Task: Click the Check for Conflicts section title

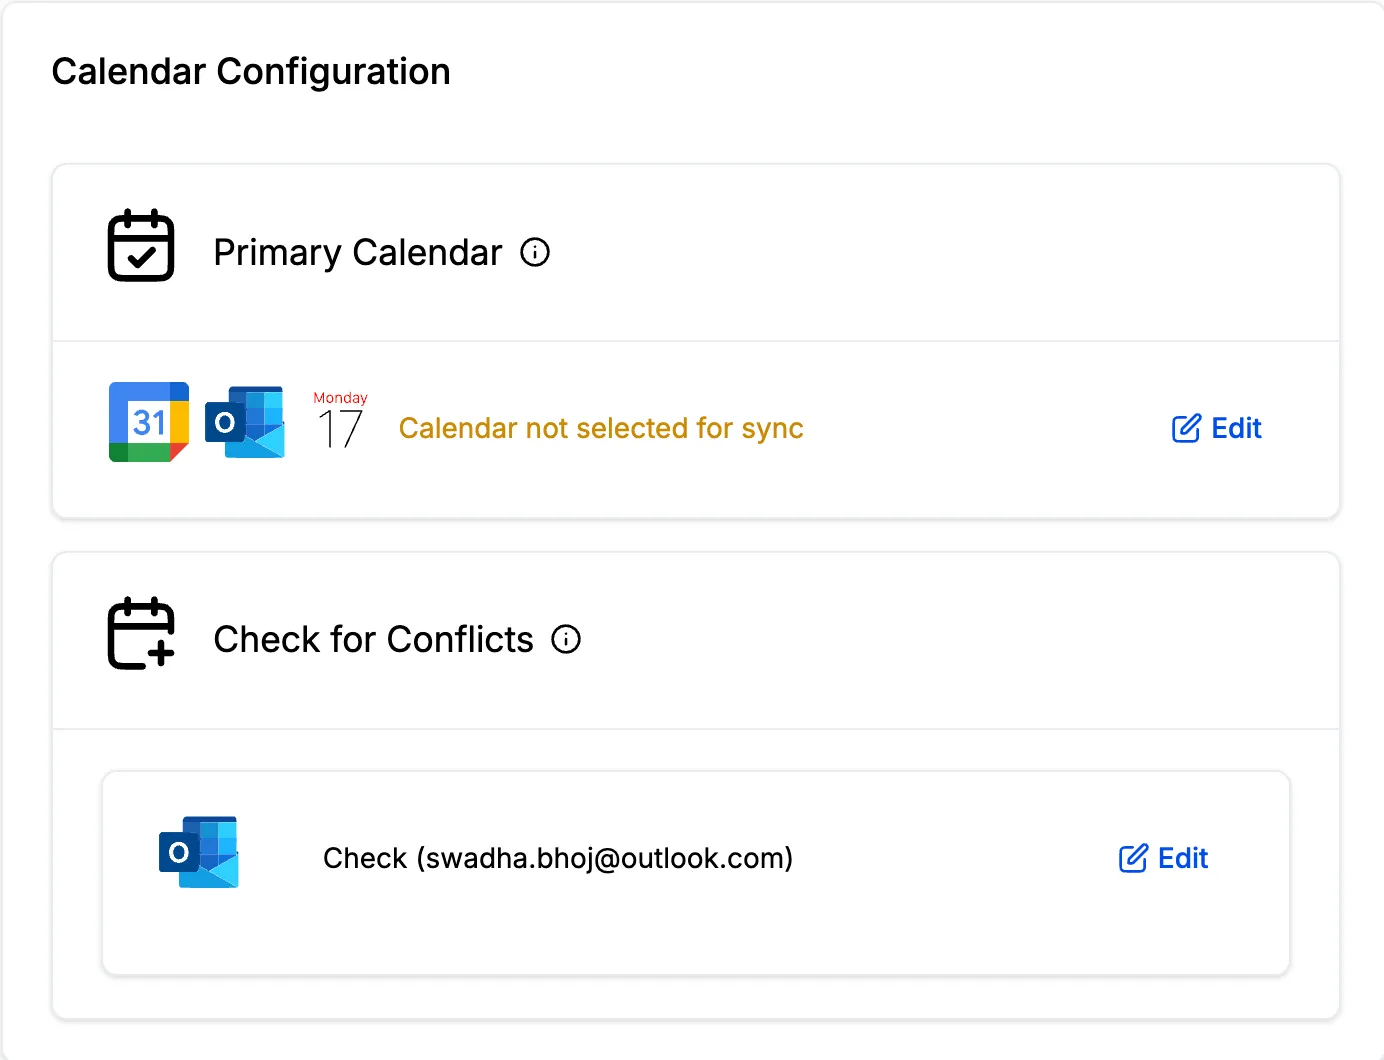Action: (374, 639)
